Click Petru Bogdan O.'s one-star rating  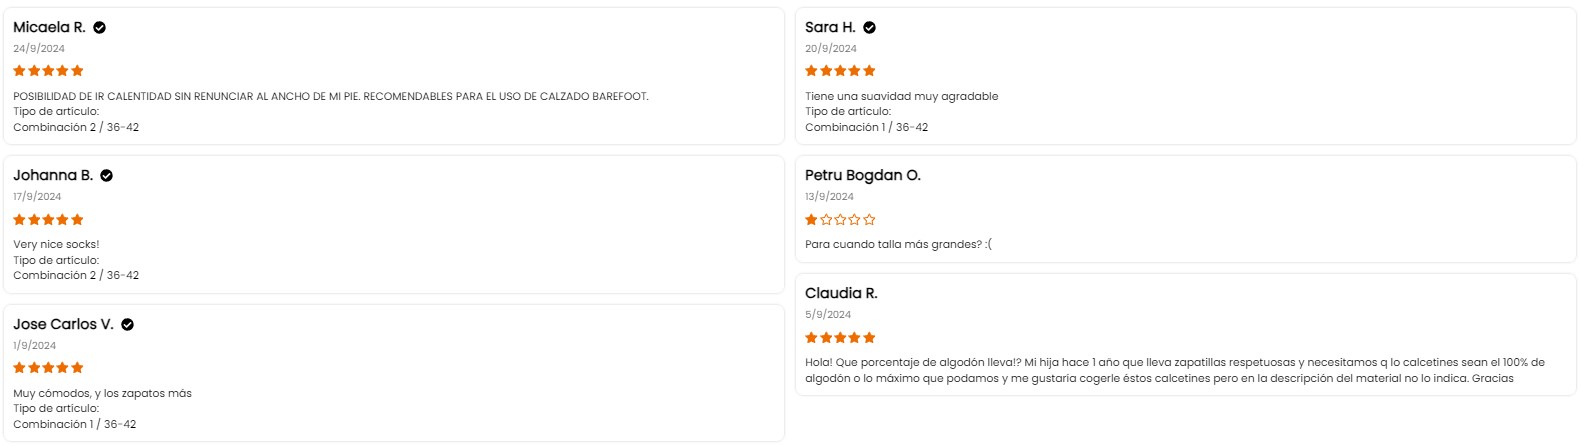[840, 220]
